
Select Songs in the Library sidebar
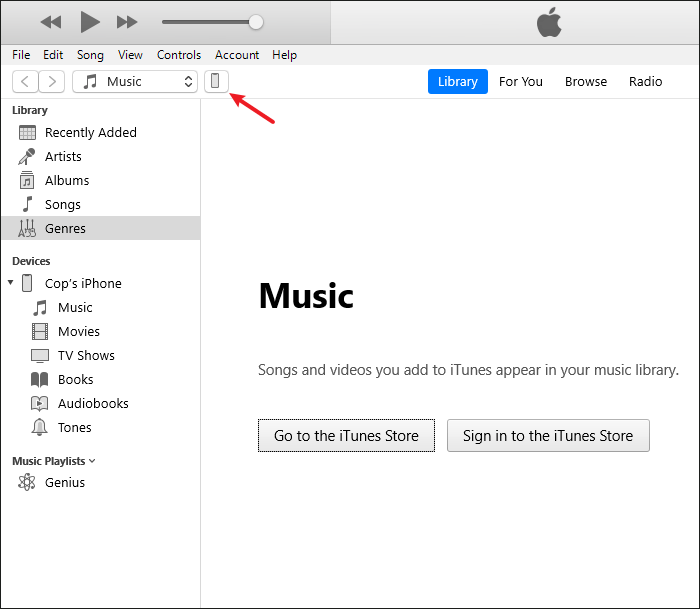[101, 204]
